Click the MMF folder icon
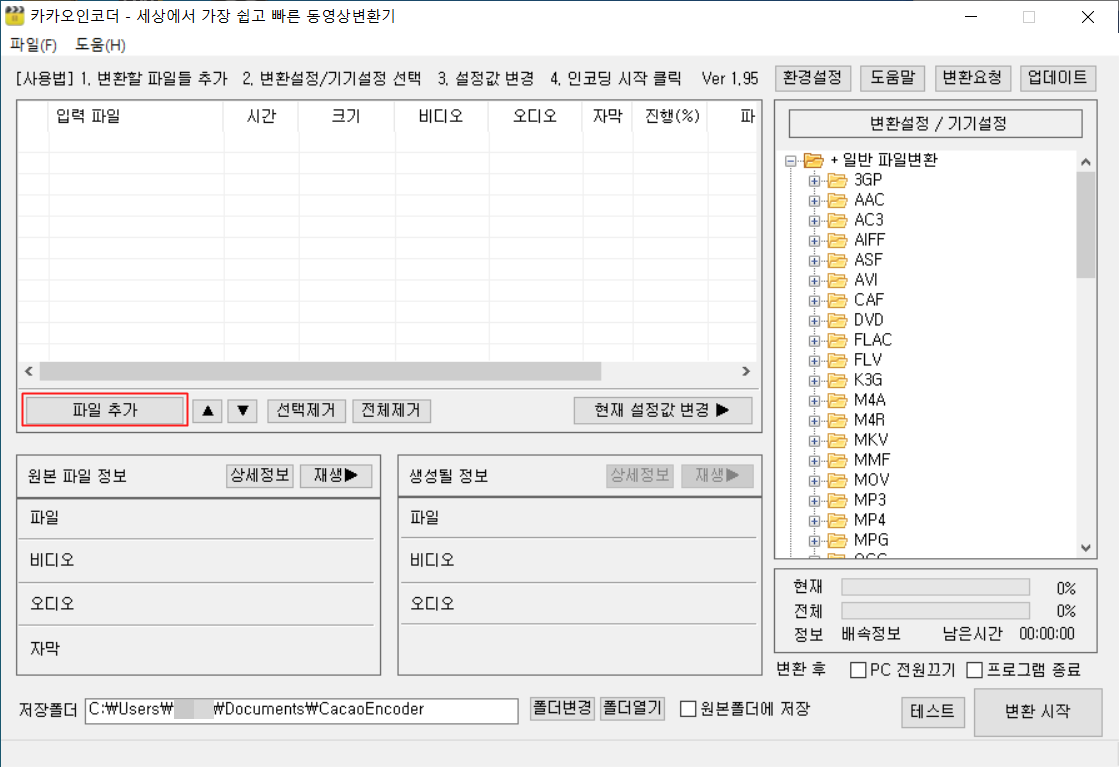Image resolution: width=1119 pixels, height=767 pixels. click(x=837, y=460)
